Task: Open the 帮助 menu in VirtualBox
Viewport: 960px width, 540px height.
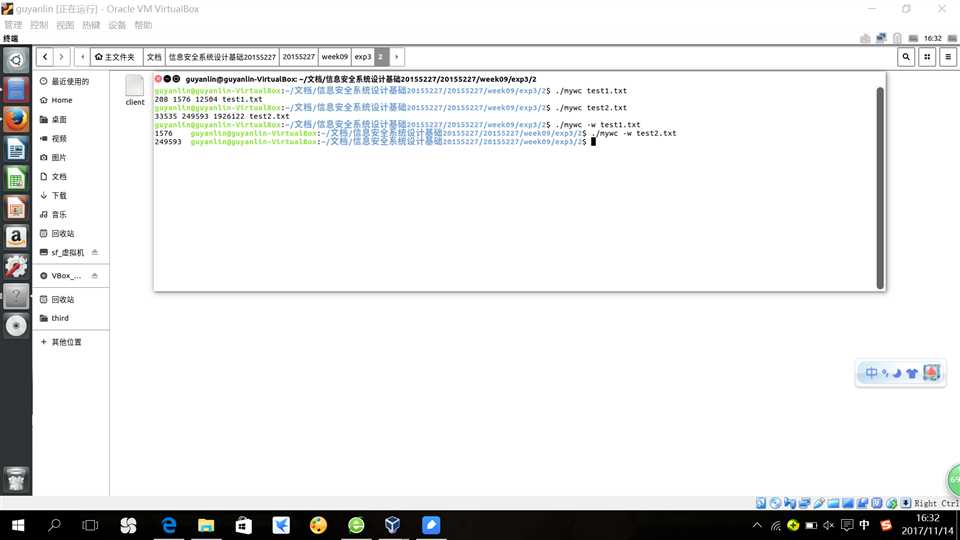Action: click(x=143, y=25)
